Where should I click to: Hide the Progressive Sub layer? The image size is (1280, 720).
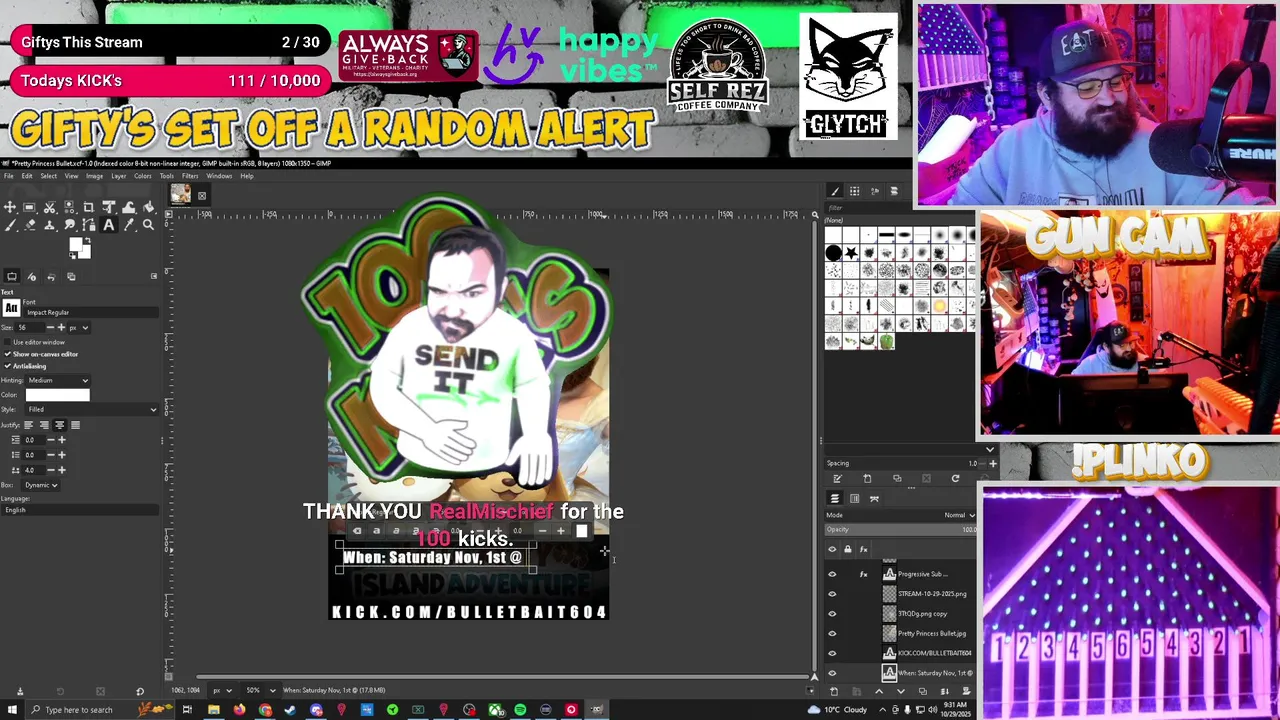point(832,574)
